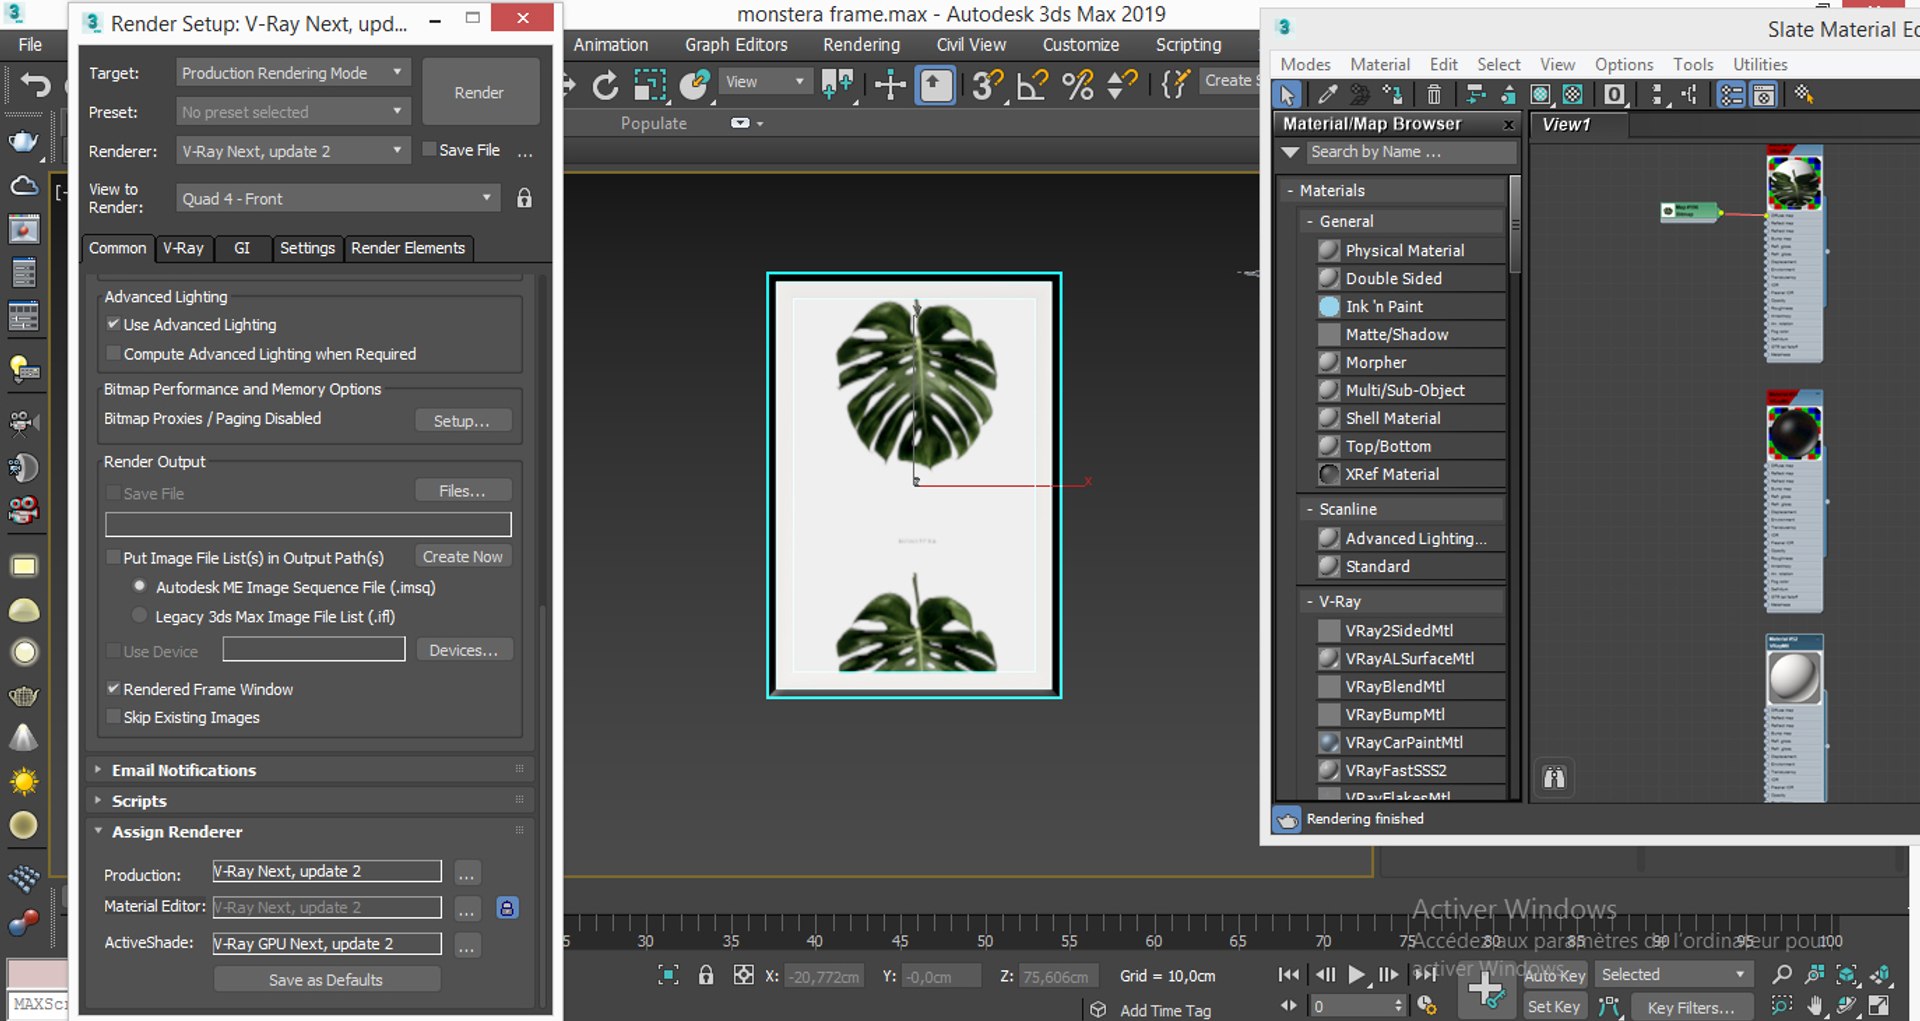Select Legacy 3ds Max Image File List radio
The image size is (1920, 1021).
pos(140,616)
